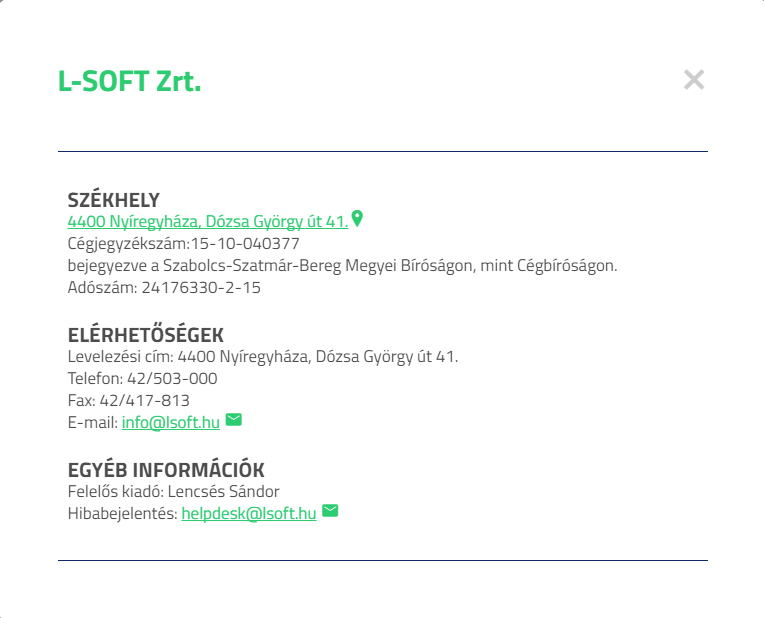Click the E-mail label text
The width and height of the screenshot is (764, 618).
click(x=92, y=422)
